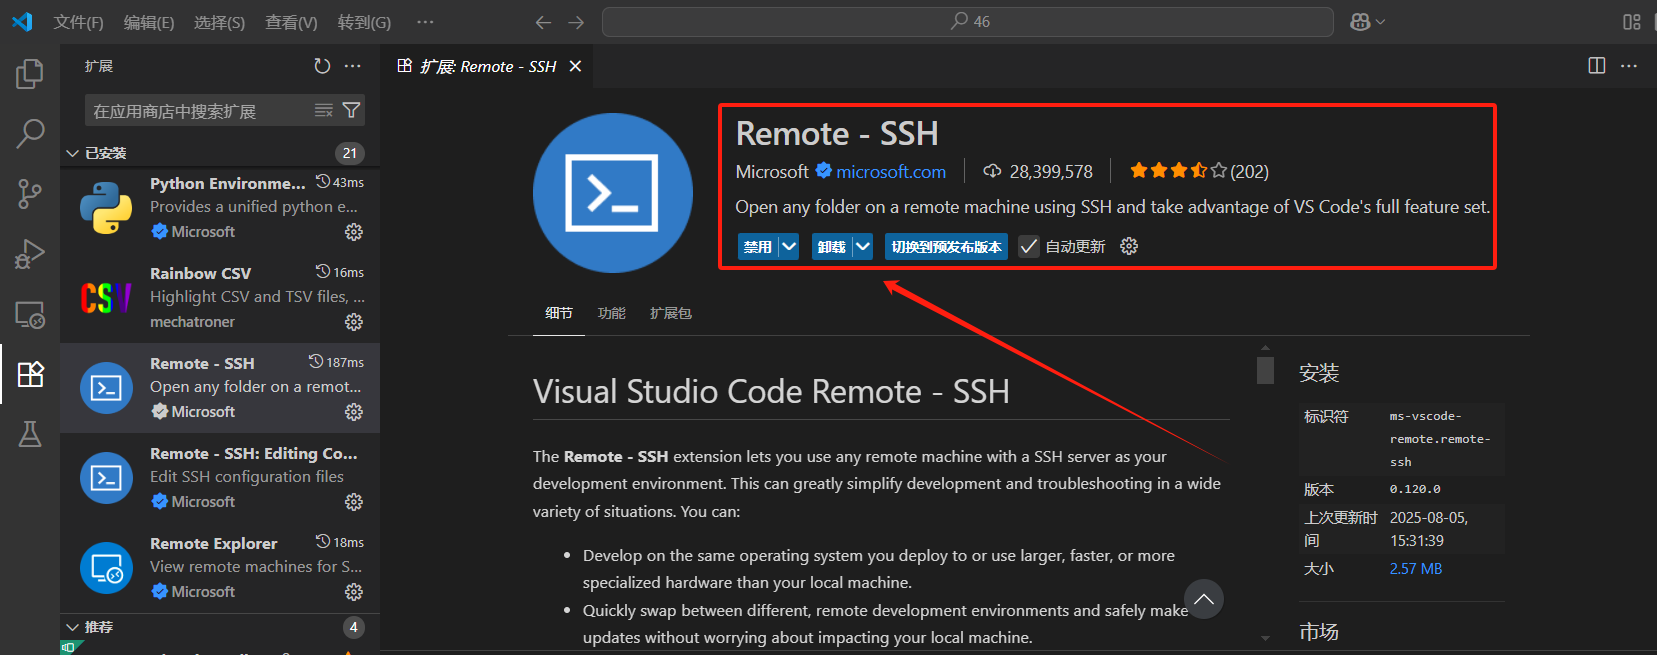Open the Explorer view in activity bar
1657x655 pixels.
(x=30, y=74)
